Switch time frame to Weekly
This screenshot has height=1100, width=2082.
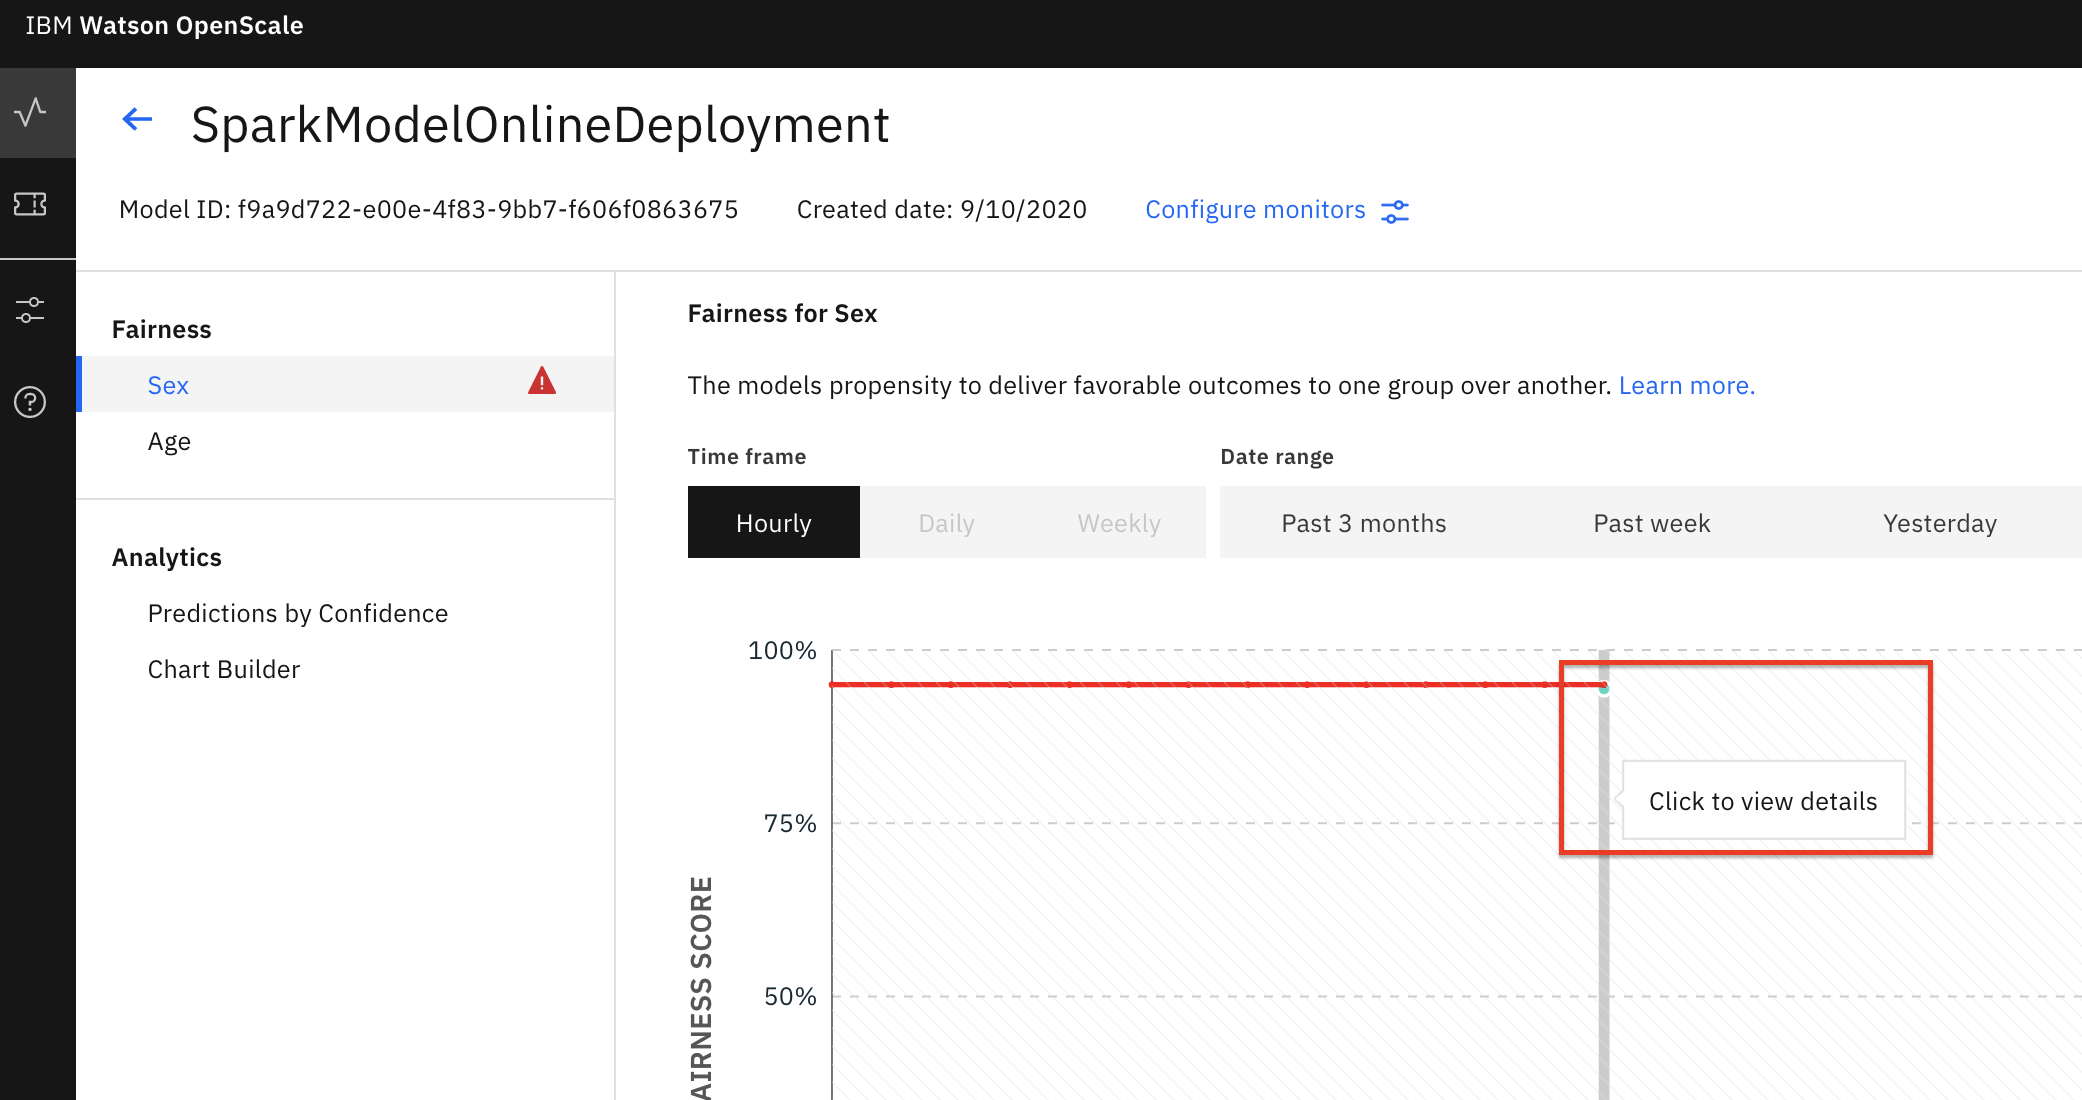pos(1118,522)
